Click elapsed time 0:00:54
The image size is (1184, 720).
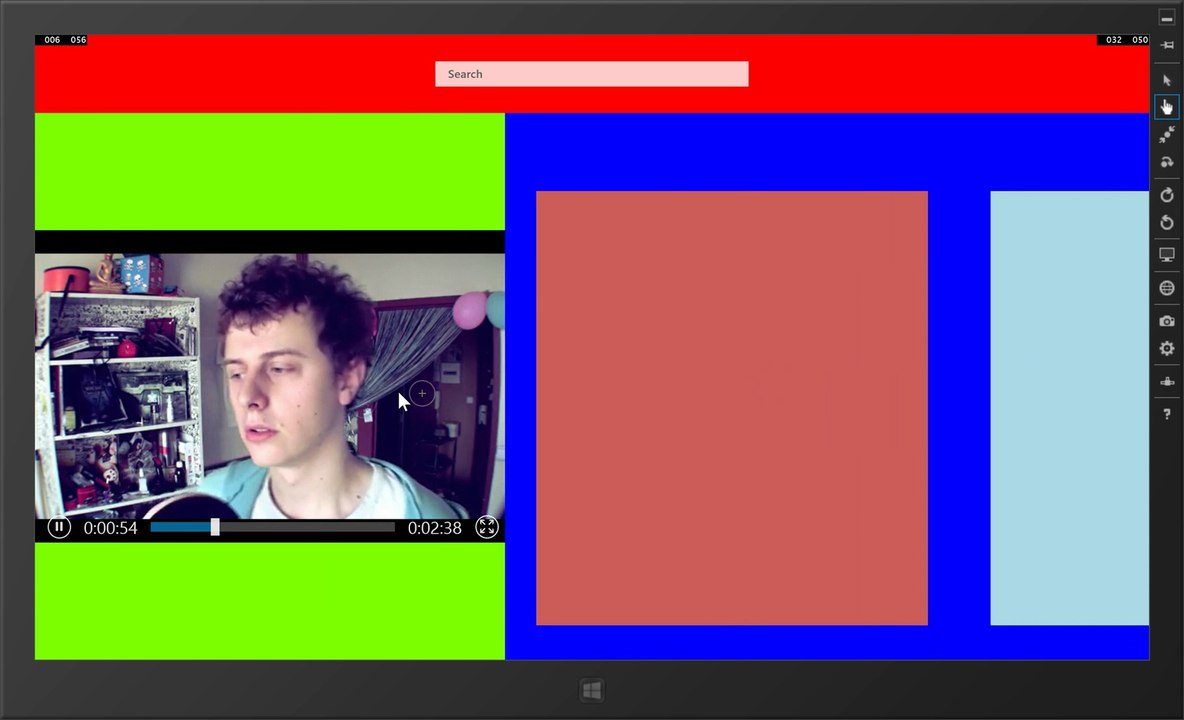tap(110, 528)
